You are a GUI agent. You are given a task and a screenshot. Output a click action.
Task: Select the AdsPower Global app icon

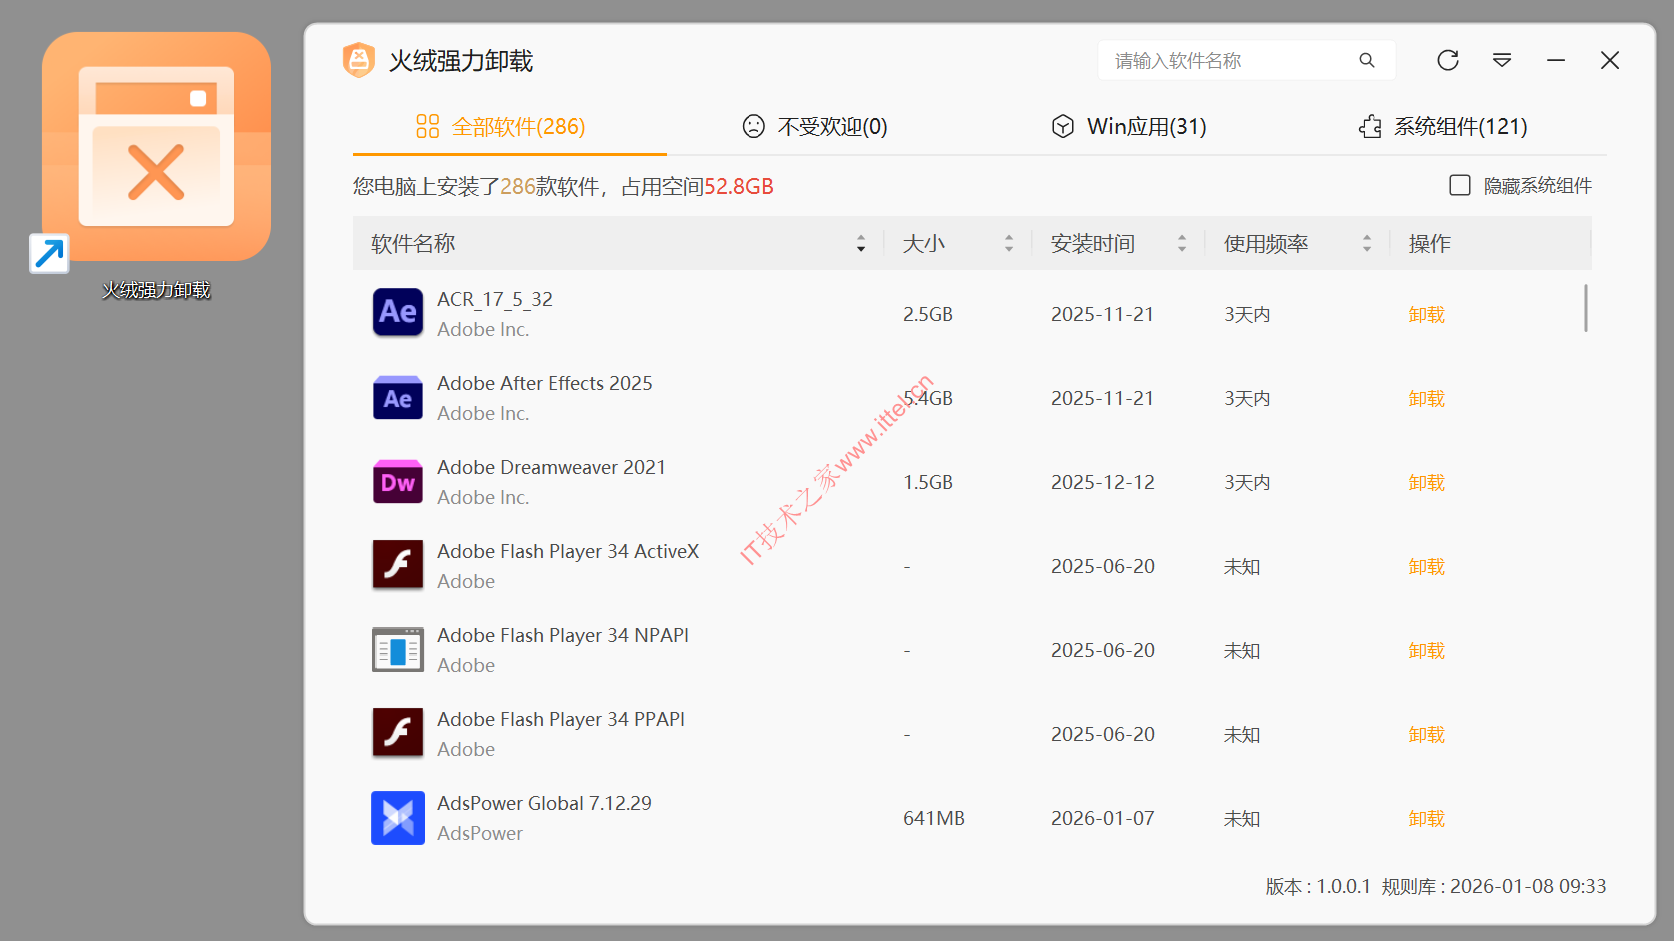(397, 818)
